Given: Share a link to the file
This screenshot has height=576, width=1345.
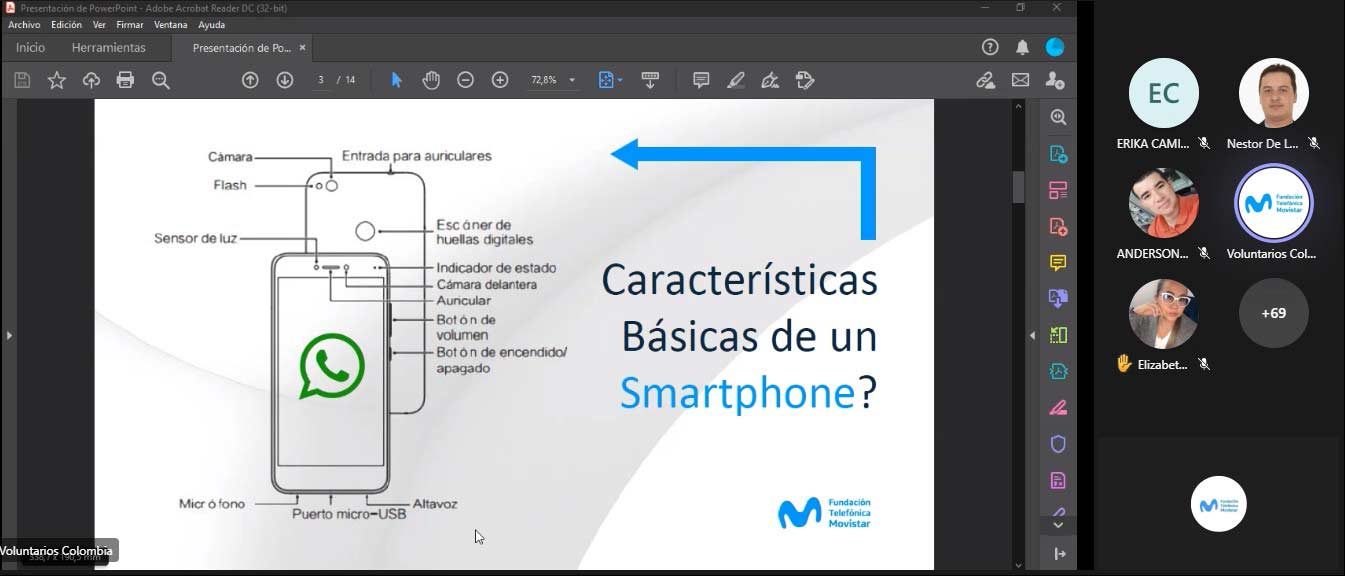Looking at the screenshot, I should (985, 80).
